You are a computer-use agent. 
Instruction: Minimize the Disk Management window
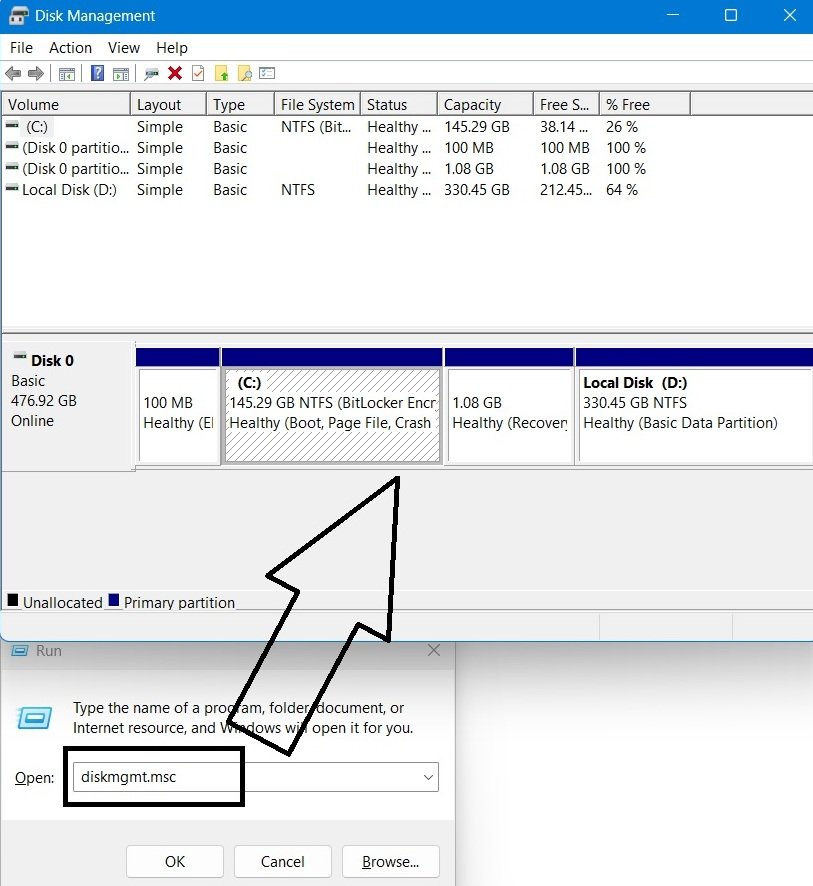[672, 15]
